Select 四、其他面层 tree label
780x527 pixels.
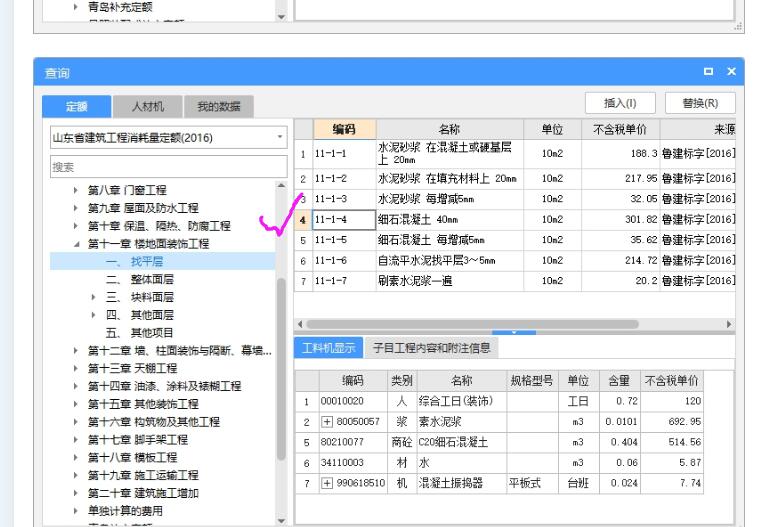coord(140,315)
